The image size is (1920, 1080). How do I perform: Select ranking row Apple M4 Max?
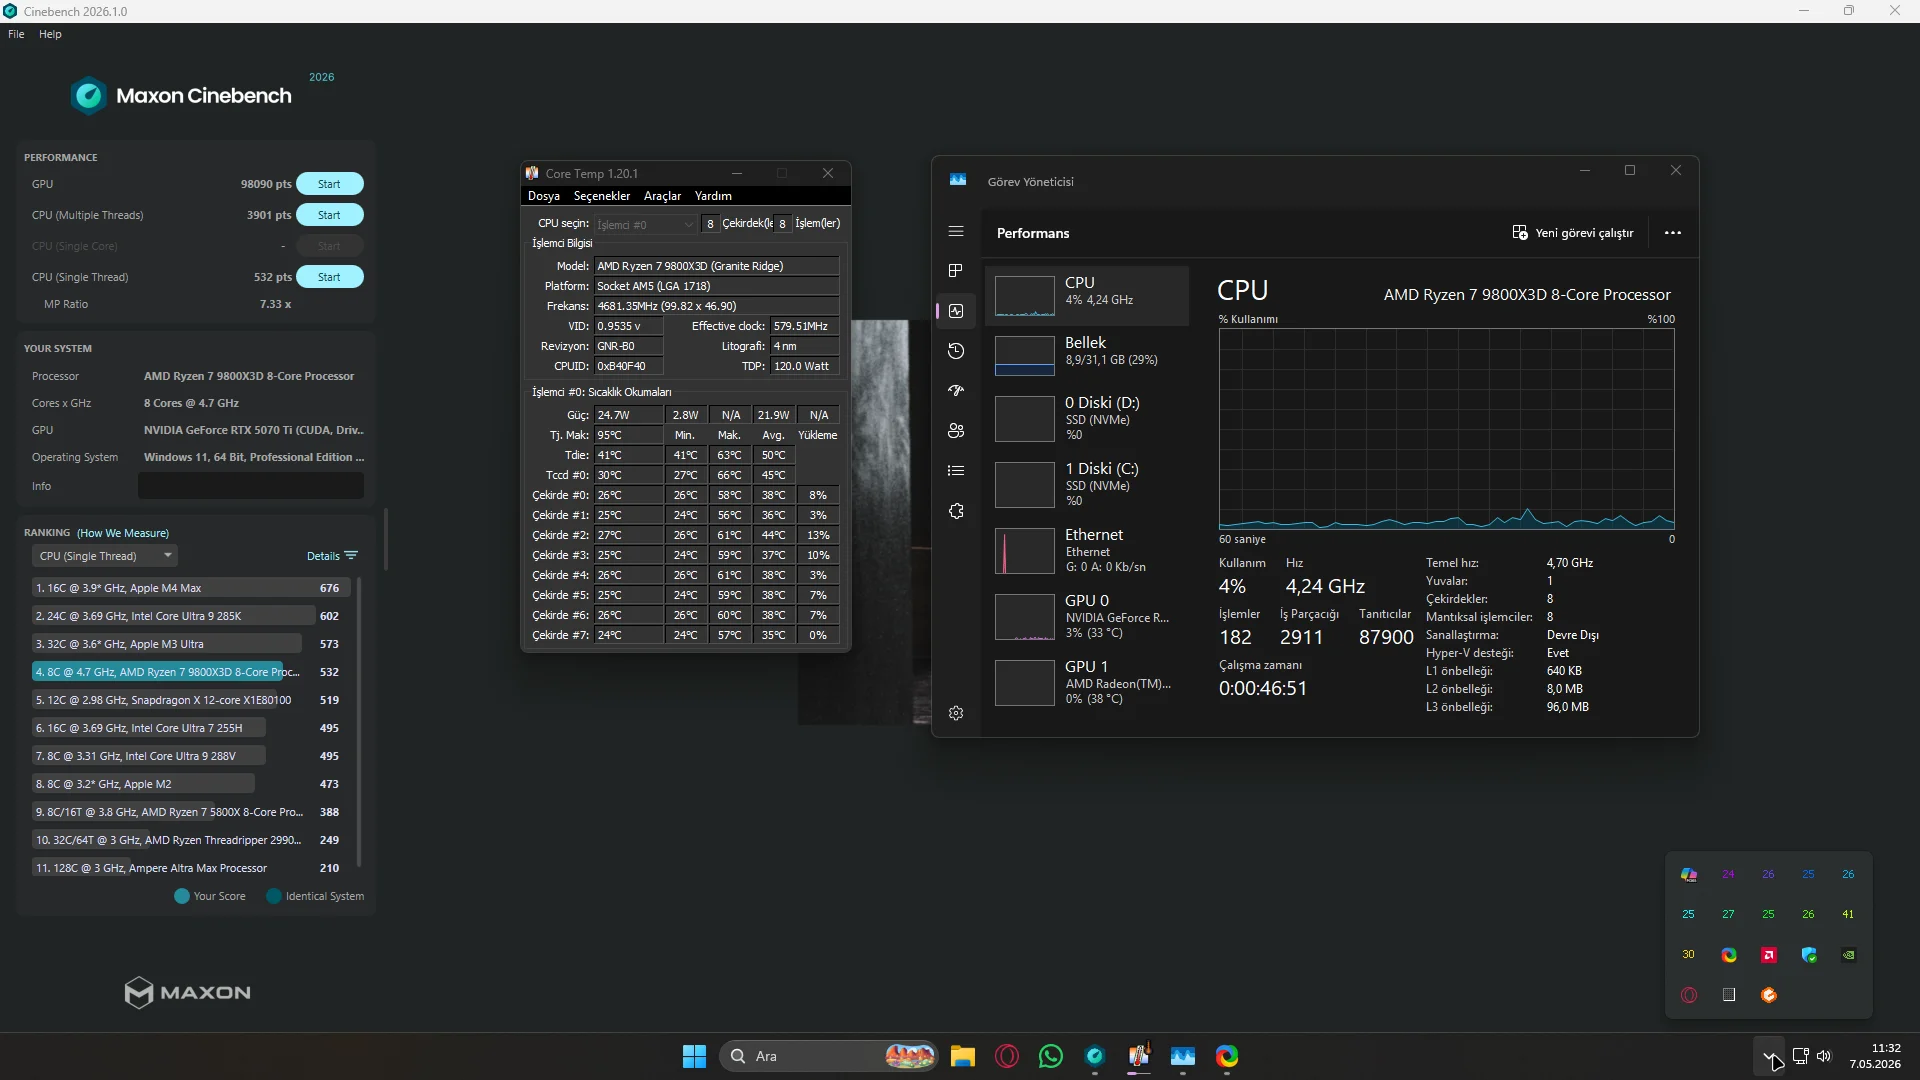(x=190, y=588)
